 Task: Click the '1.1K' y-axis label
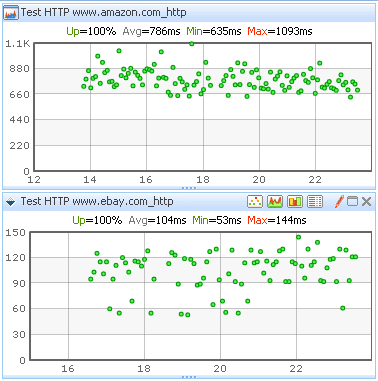[x=18, y=44]
